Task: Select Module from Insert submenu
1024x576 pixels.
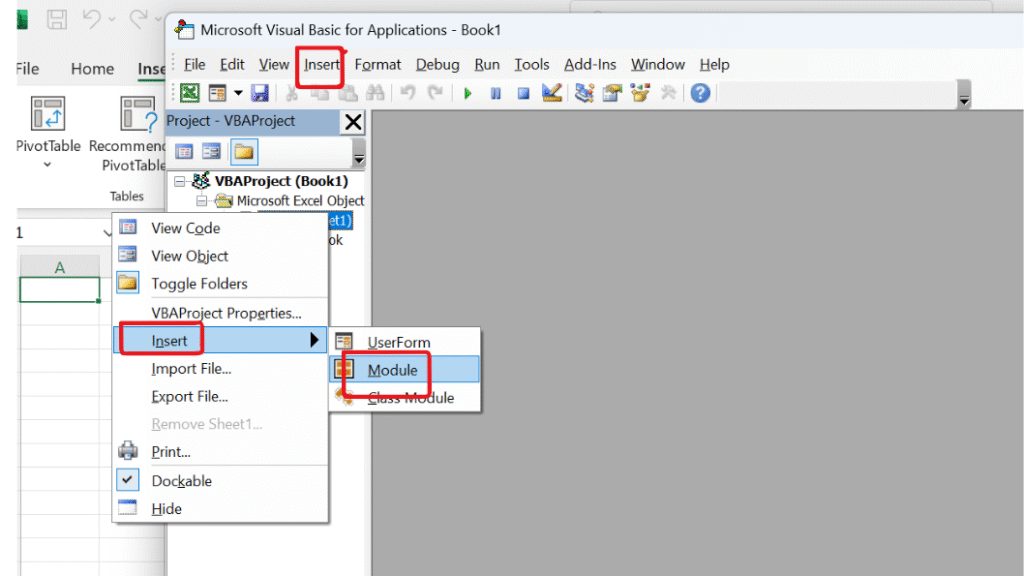Action: coord(405,370)
